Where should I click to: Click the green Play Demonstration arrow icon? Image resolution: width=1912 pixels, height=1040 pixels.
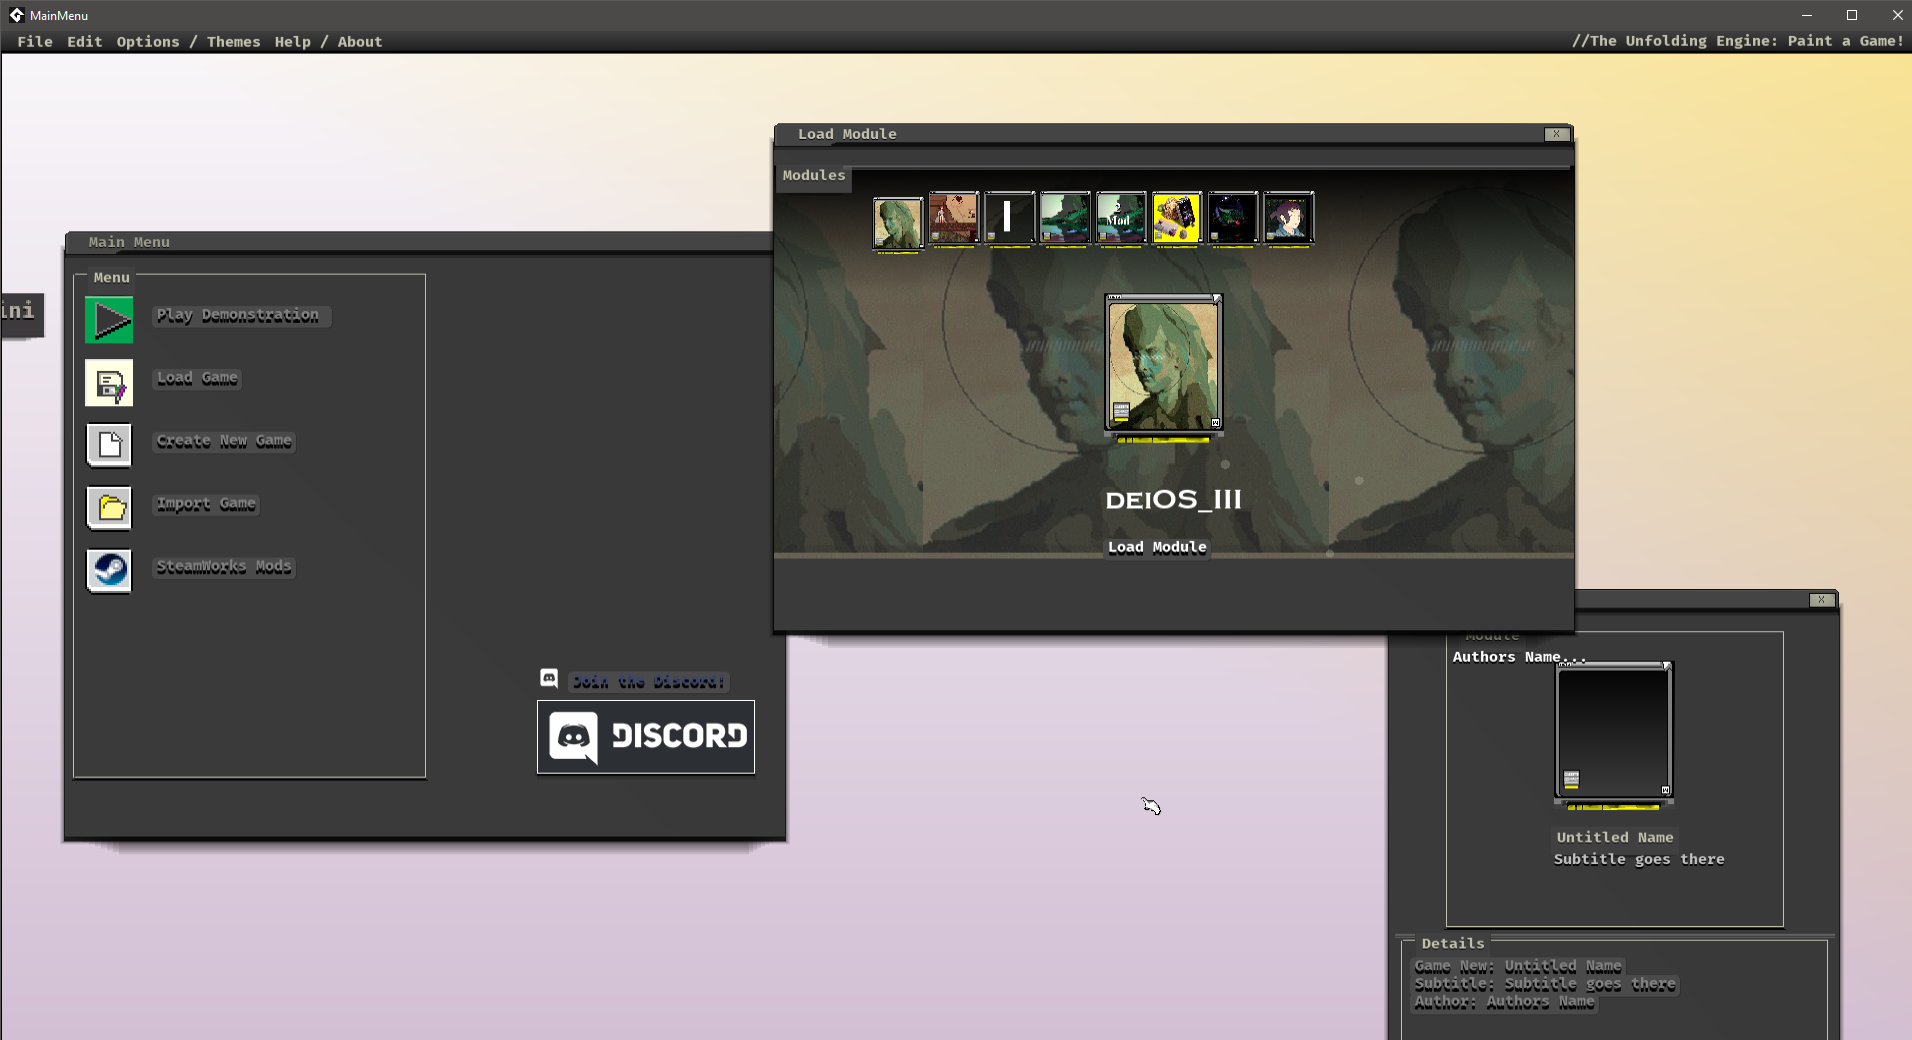click(x=109, y=320)
